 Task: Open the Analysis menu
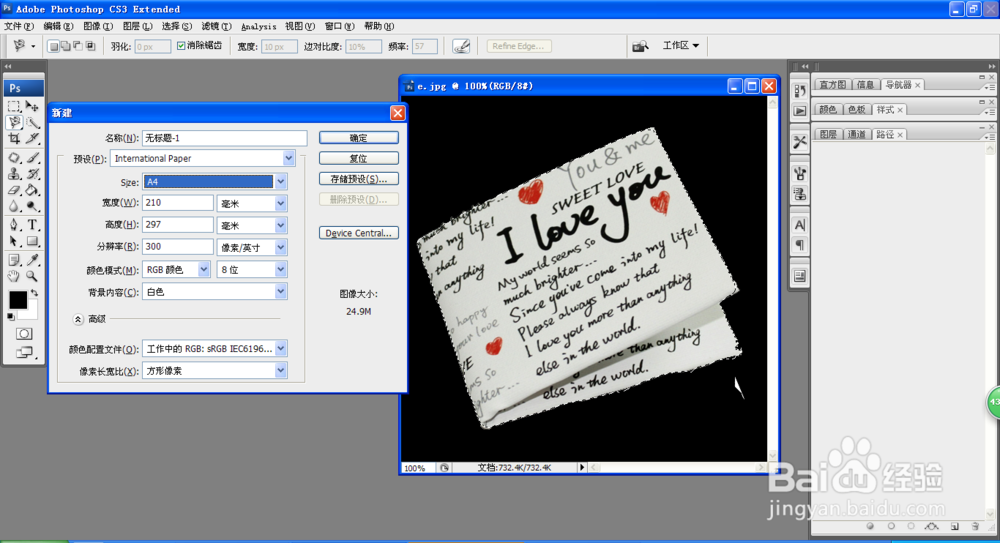(259, 26)
